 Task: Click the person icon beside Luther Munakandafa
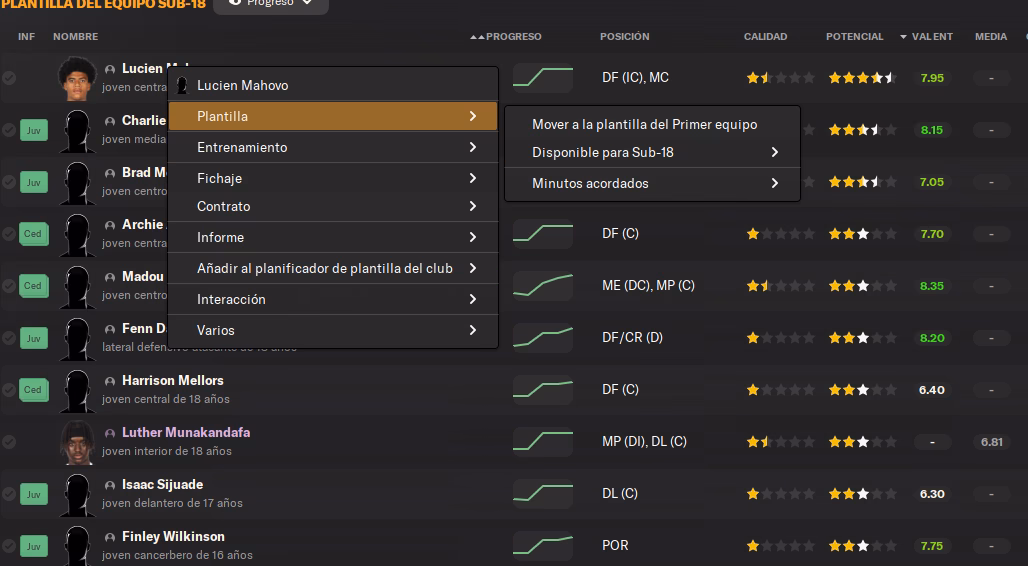[x=110, y=433]
